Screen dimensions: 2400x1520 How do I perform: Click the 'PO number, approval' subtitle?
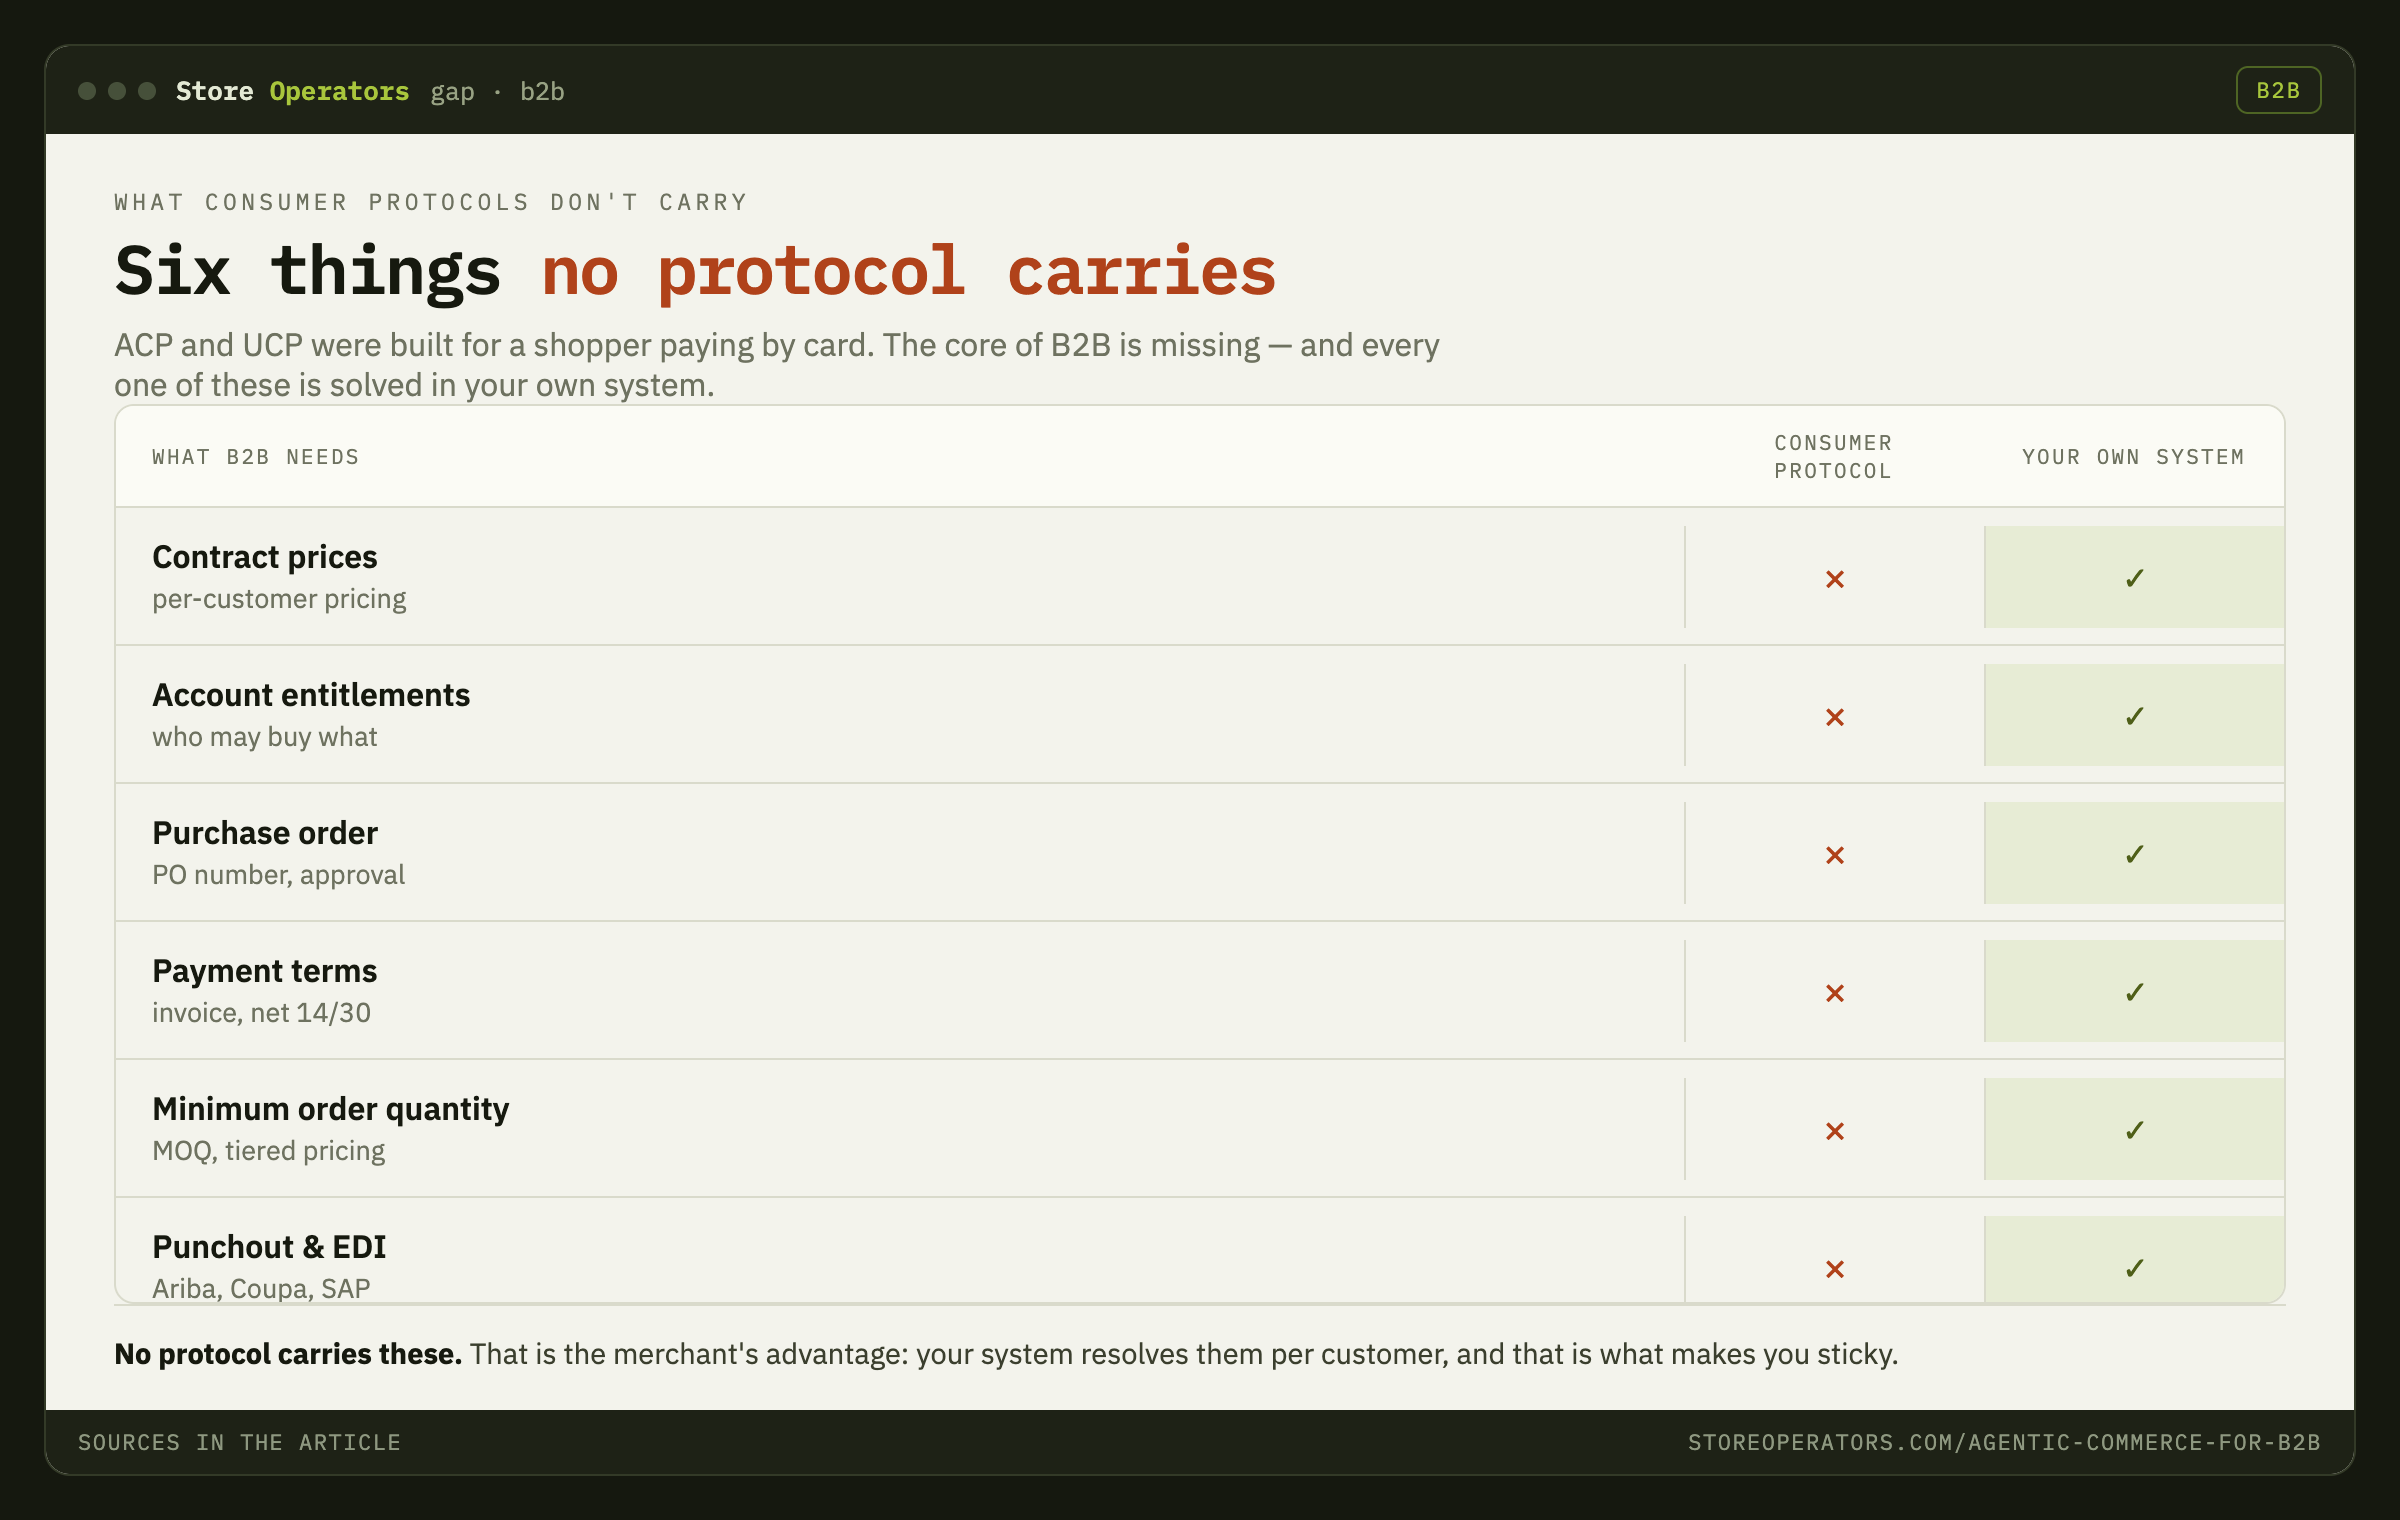[279, 875]
